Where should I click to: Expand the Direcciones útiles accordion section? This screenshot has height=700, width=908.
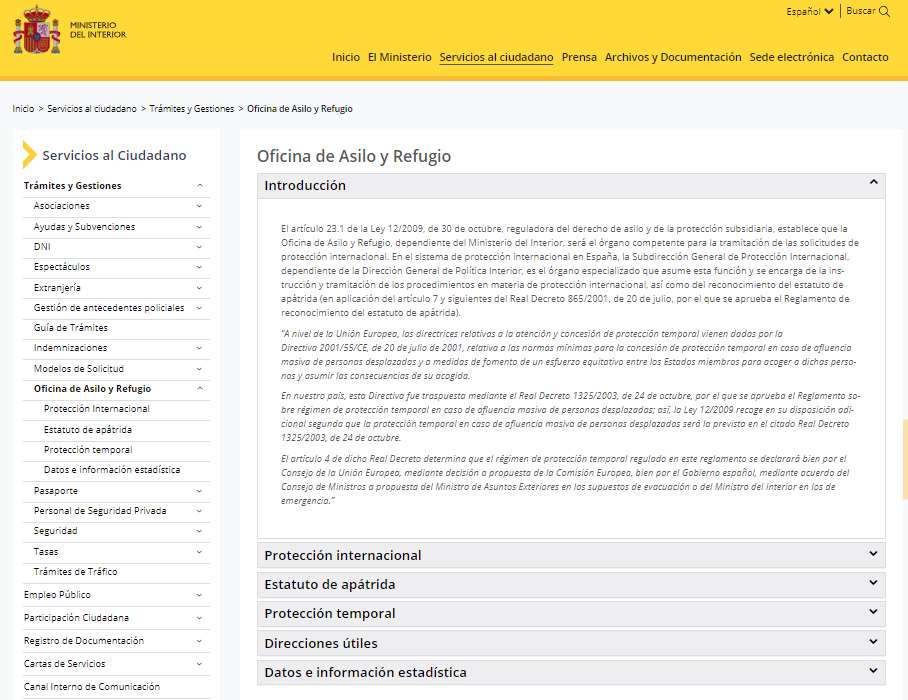click(x=571, y=643)
